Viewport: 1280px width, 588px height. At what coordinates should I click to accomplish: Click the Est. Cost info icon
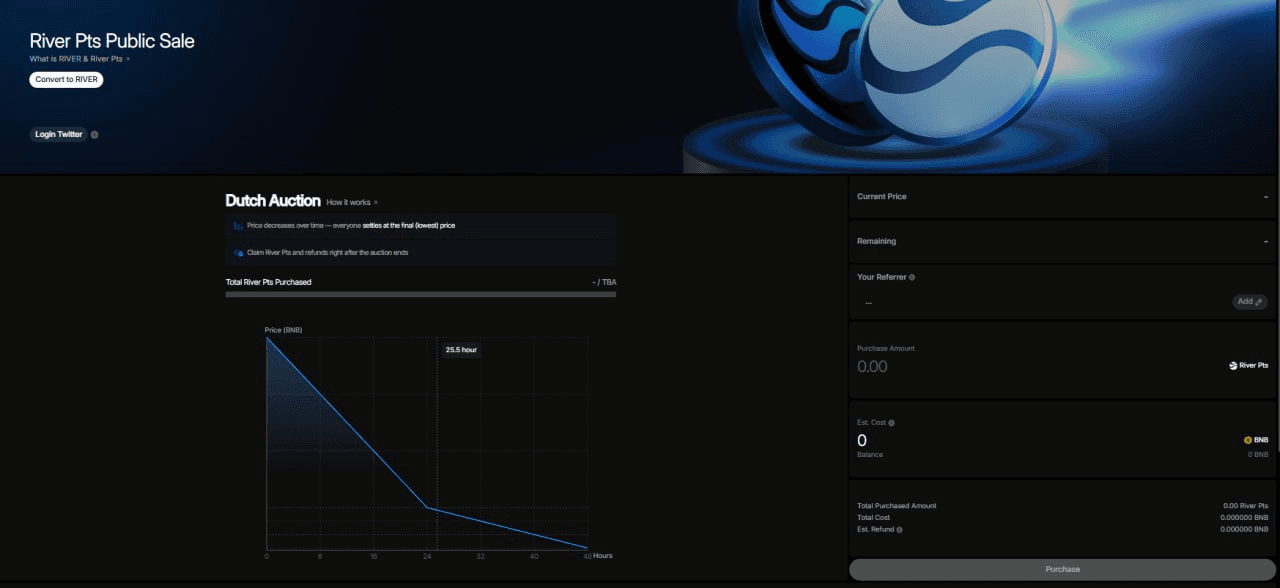[892, 423]
